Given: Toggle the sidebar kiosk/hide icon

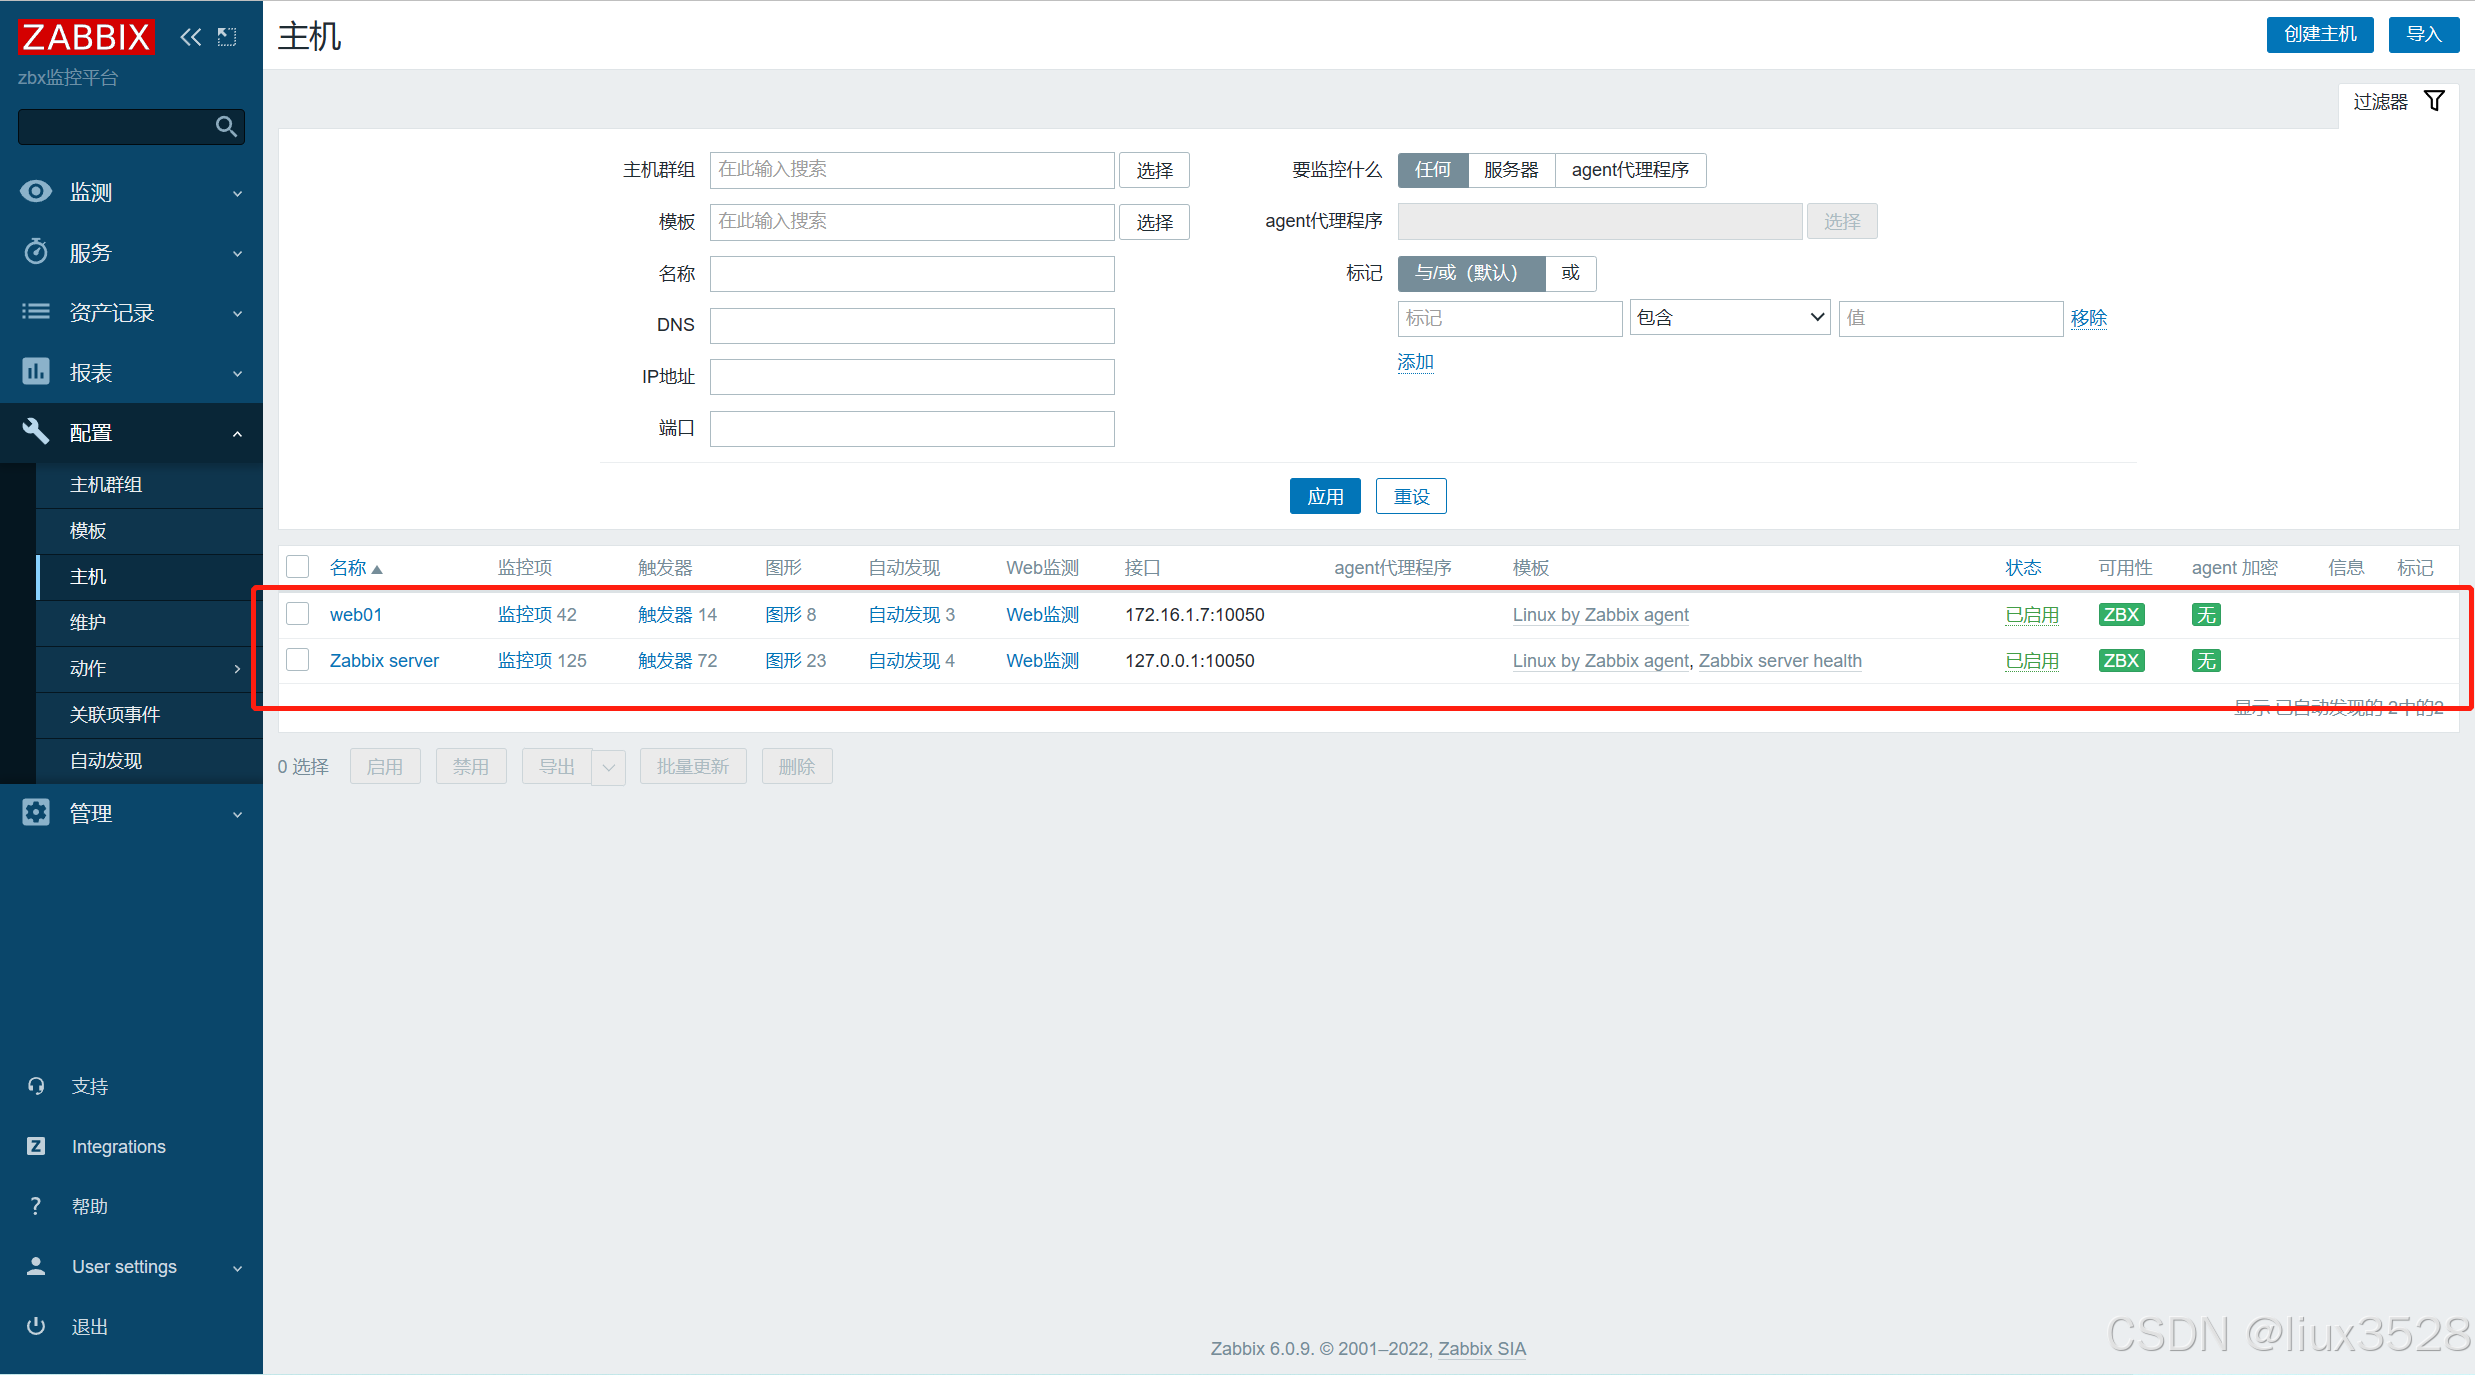Looking at the screenshot, I should click(228, 37).
